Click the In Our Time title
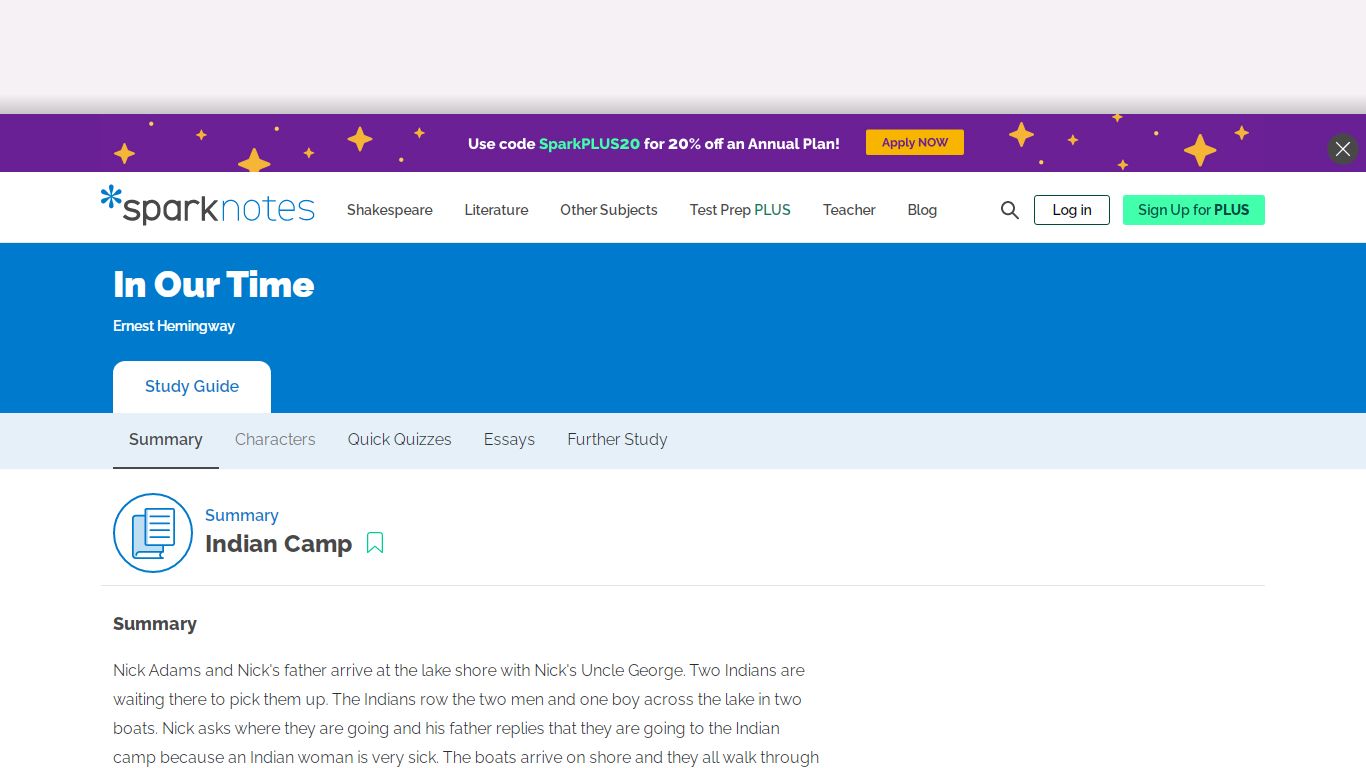The height and width of the screenshot is (768, 1366). (214, 285)
